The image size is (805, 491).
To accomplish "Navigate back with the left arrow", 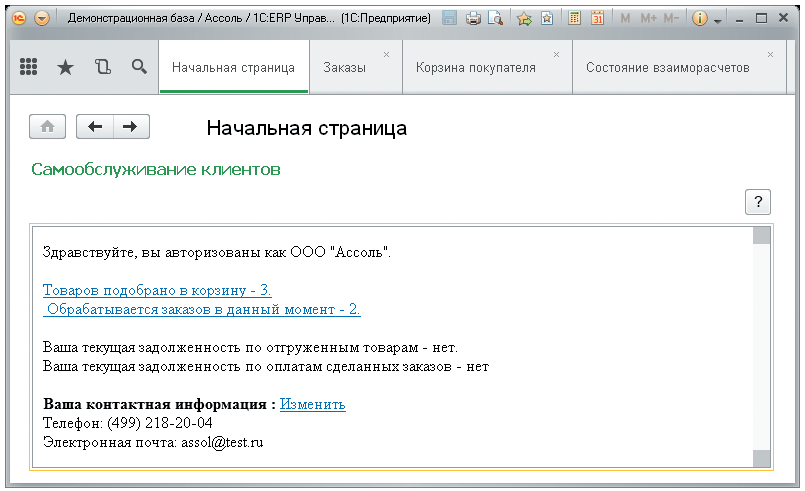I will [95, 127].
